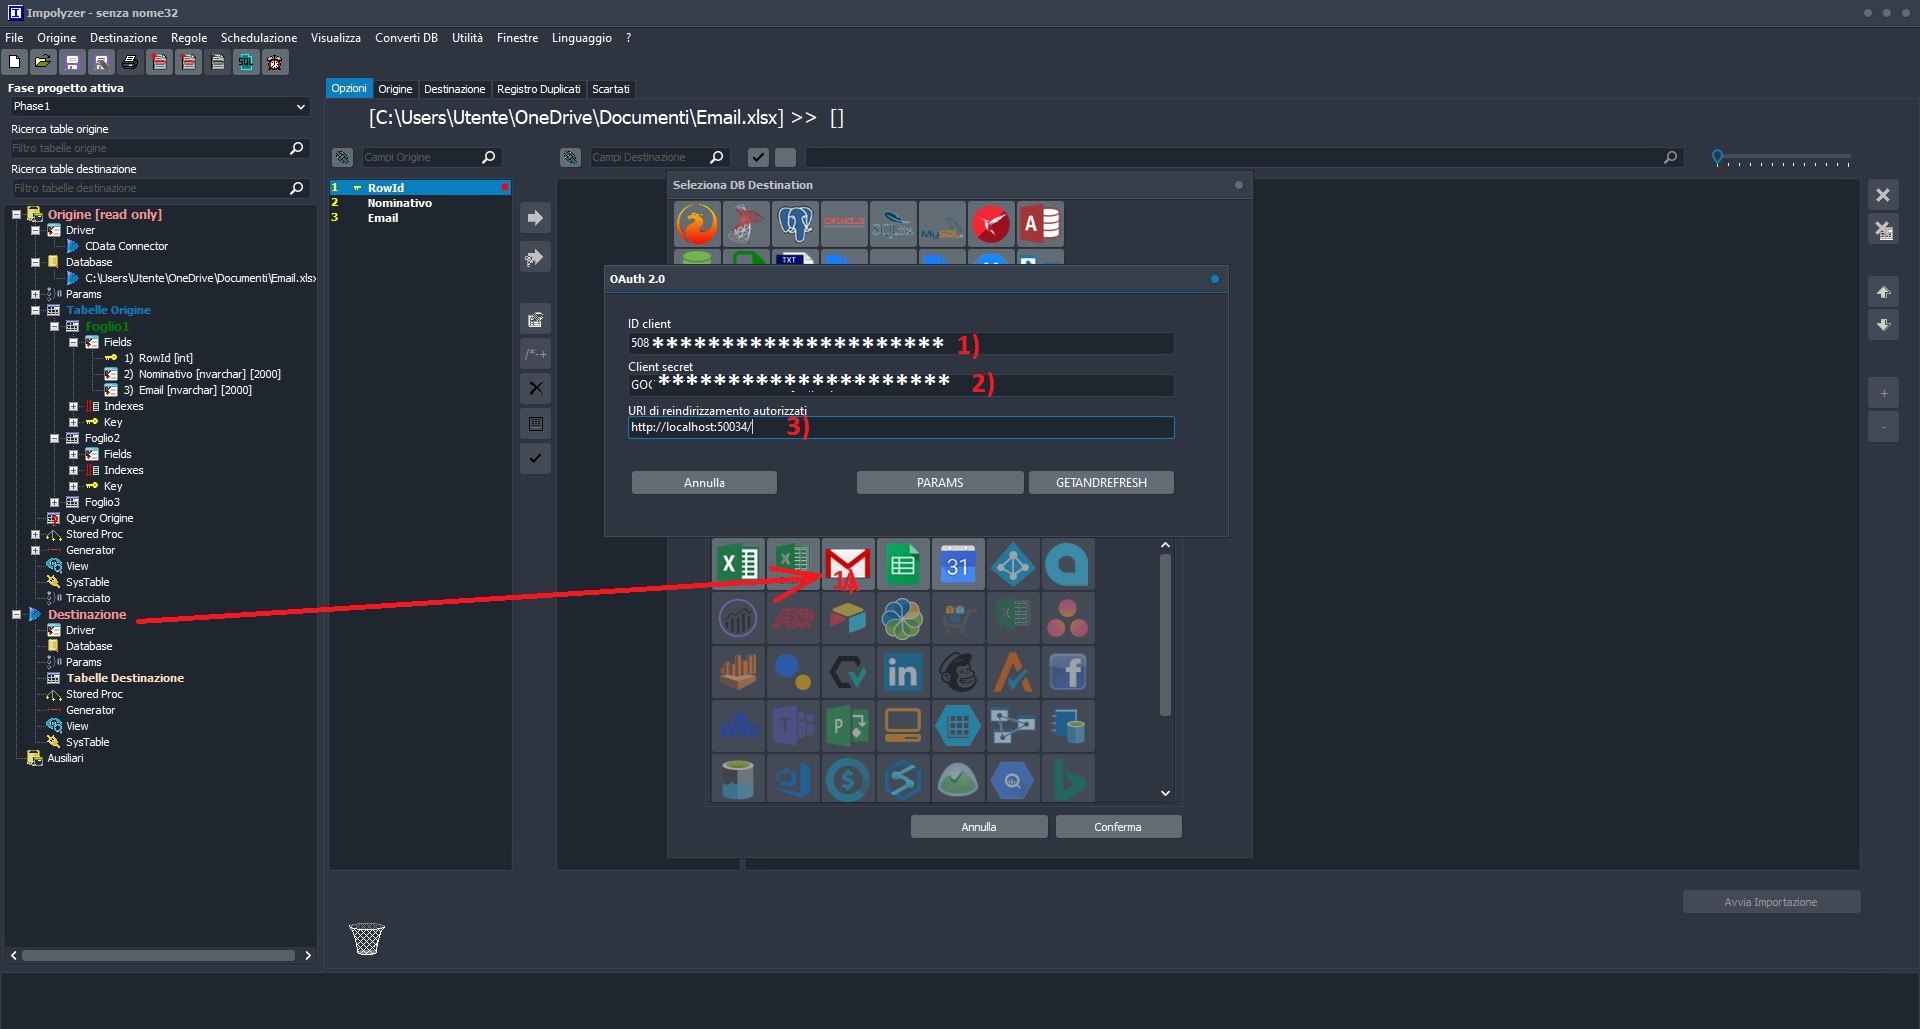Click Annulla beside the Conferma button

point(979,827)
